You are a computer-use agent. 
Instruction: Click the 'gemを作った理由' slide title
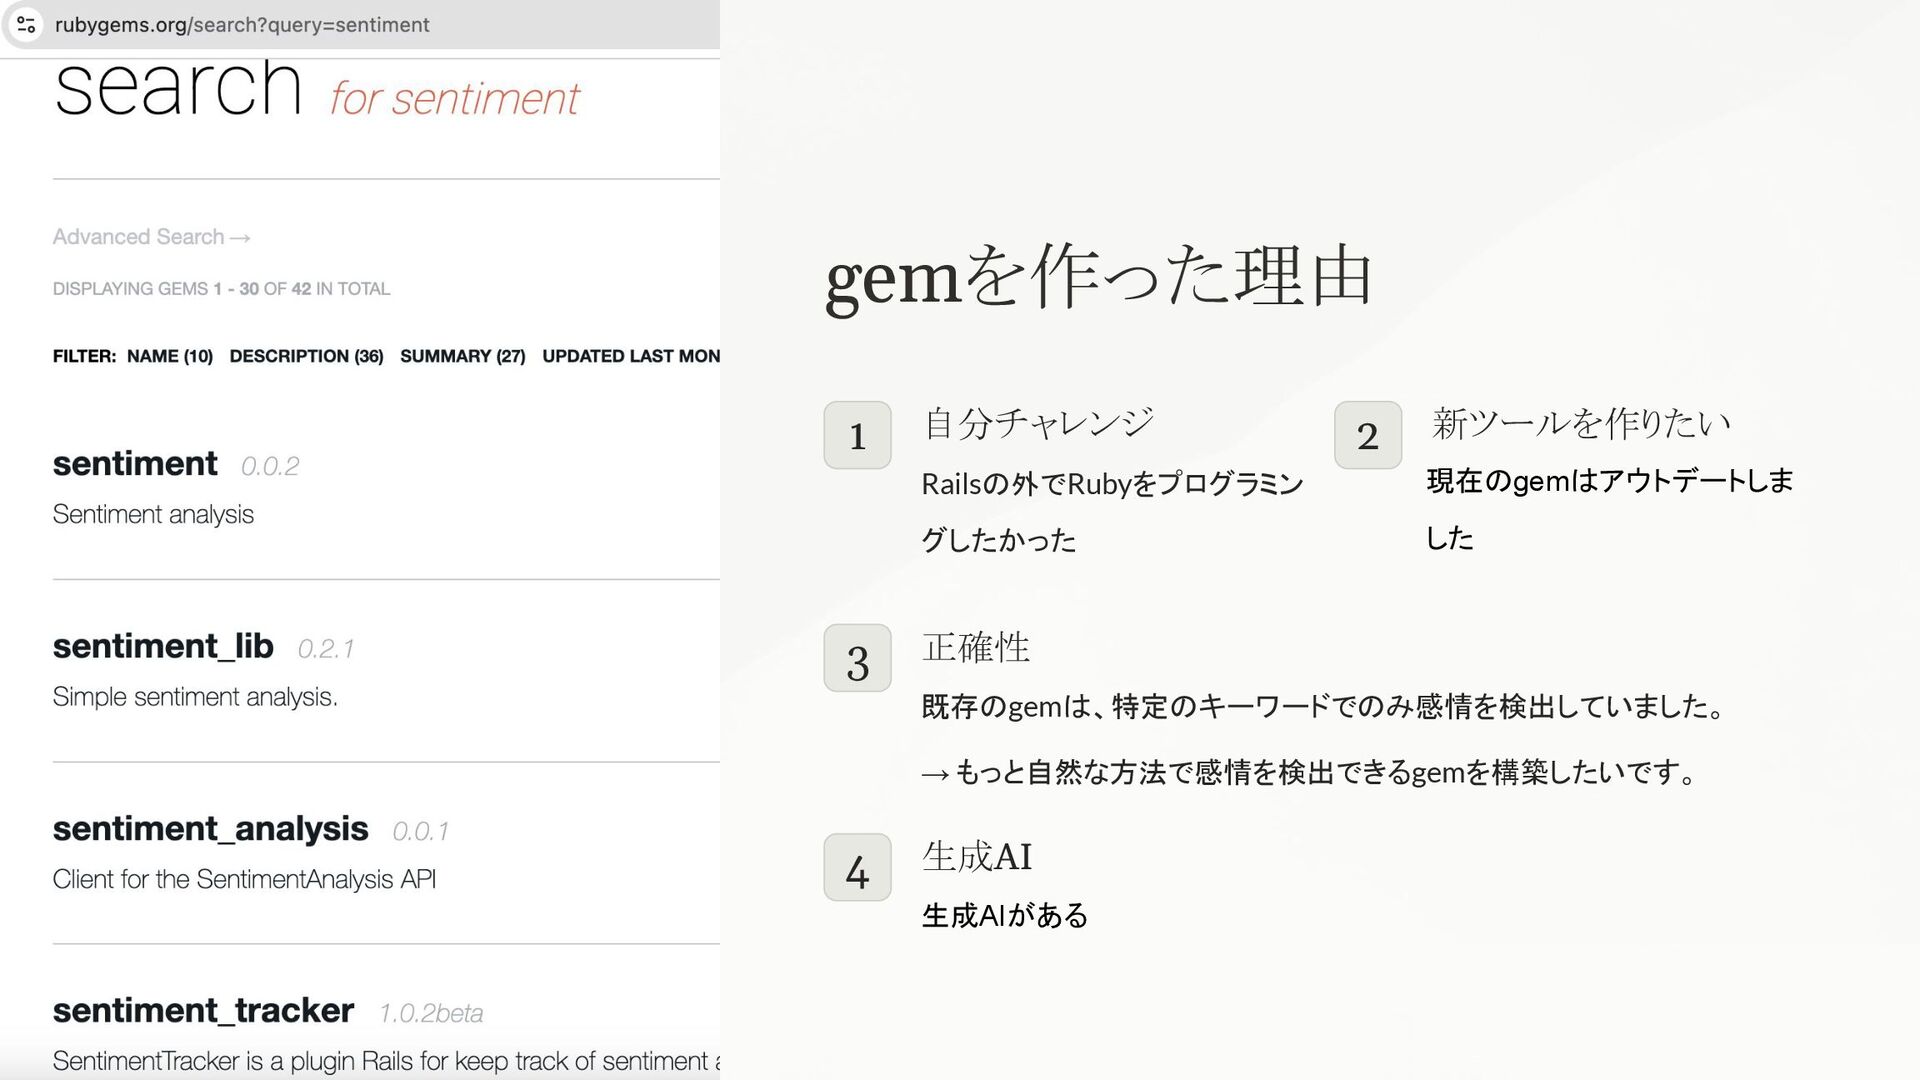click(x=1098, y=277)
